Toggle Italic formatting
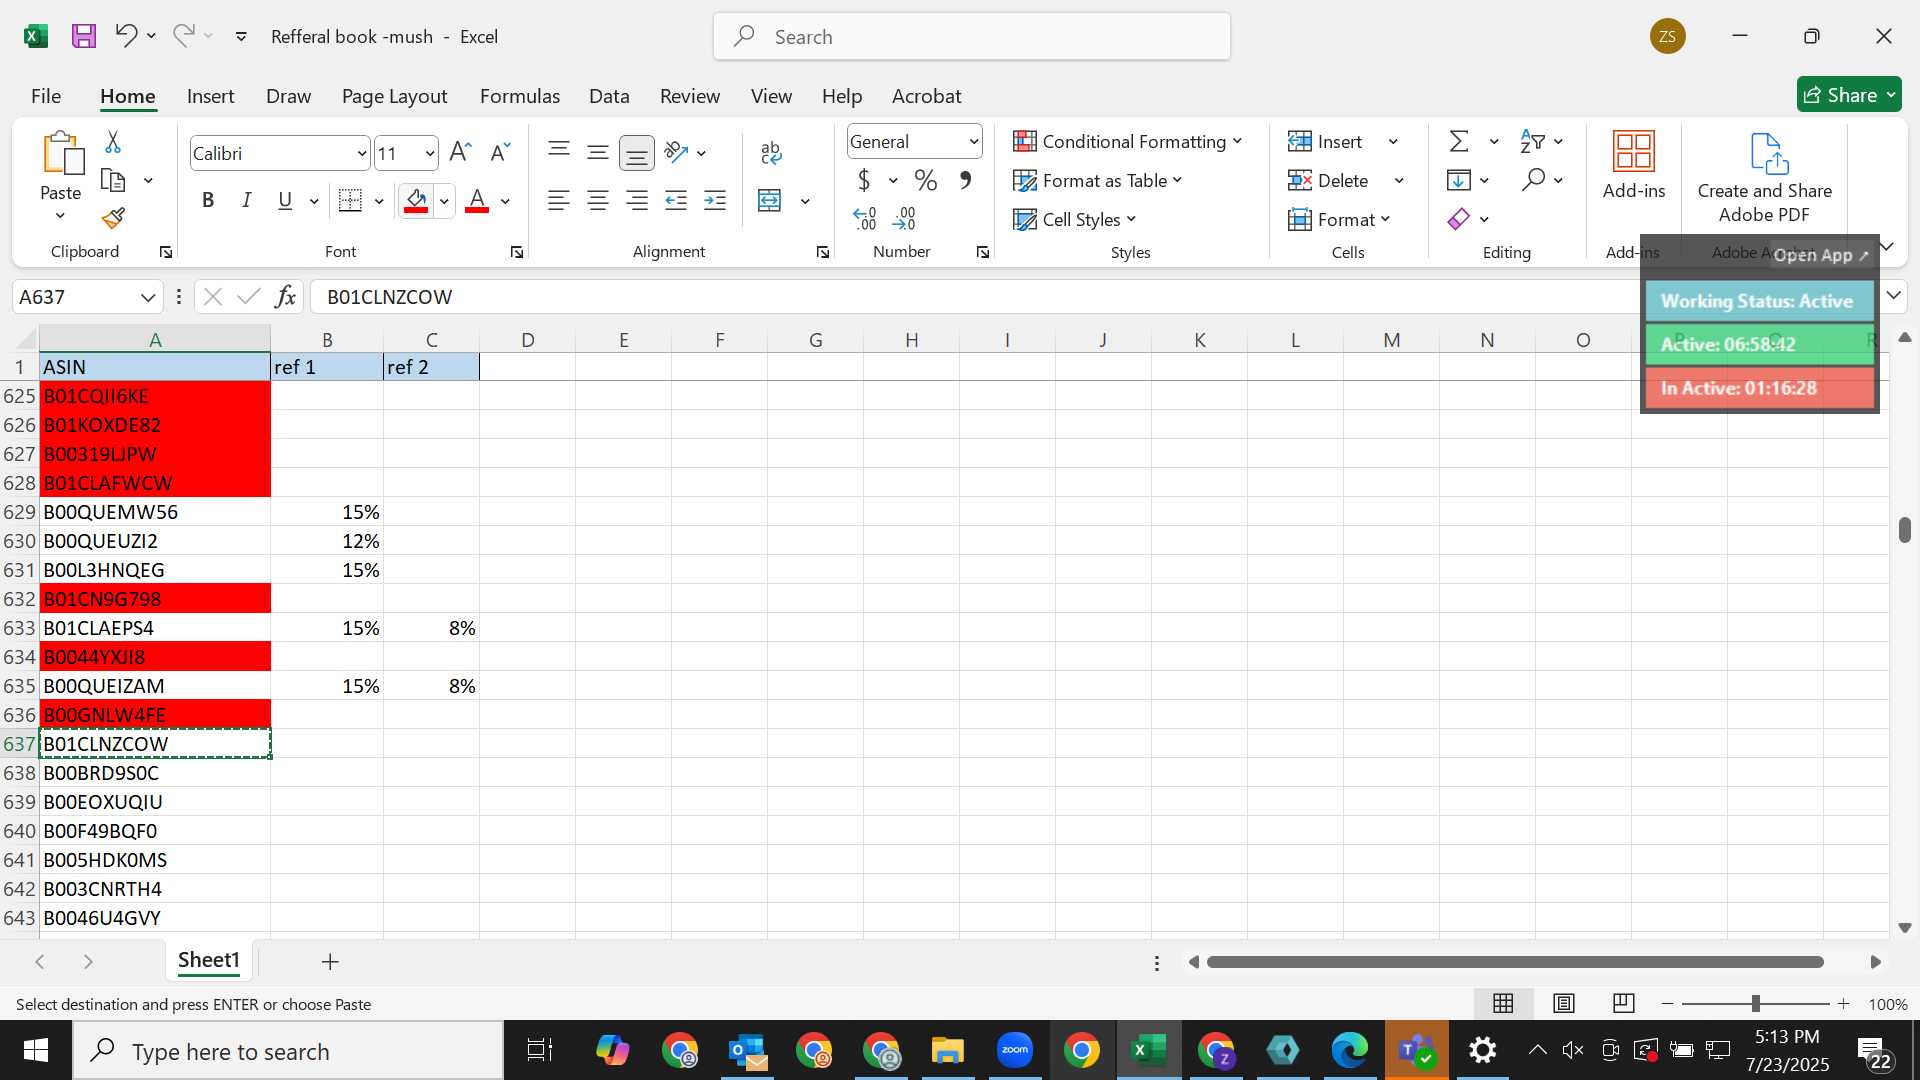 (x=246, y=200)
